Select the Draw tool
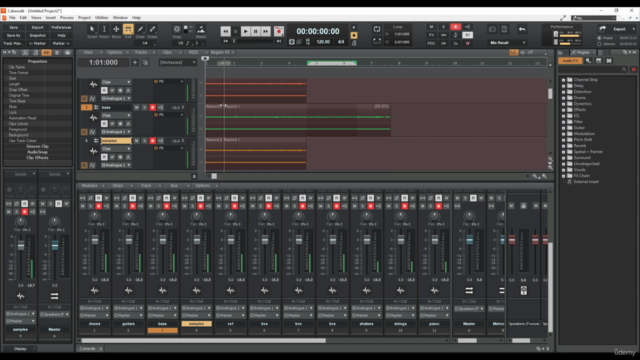The height and width of the screenshot is (360, 640). (140, 29)
